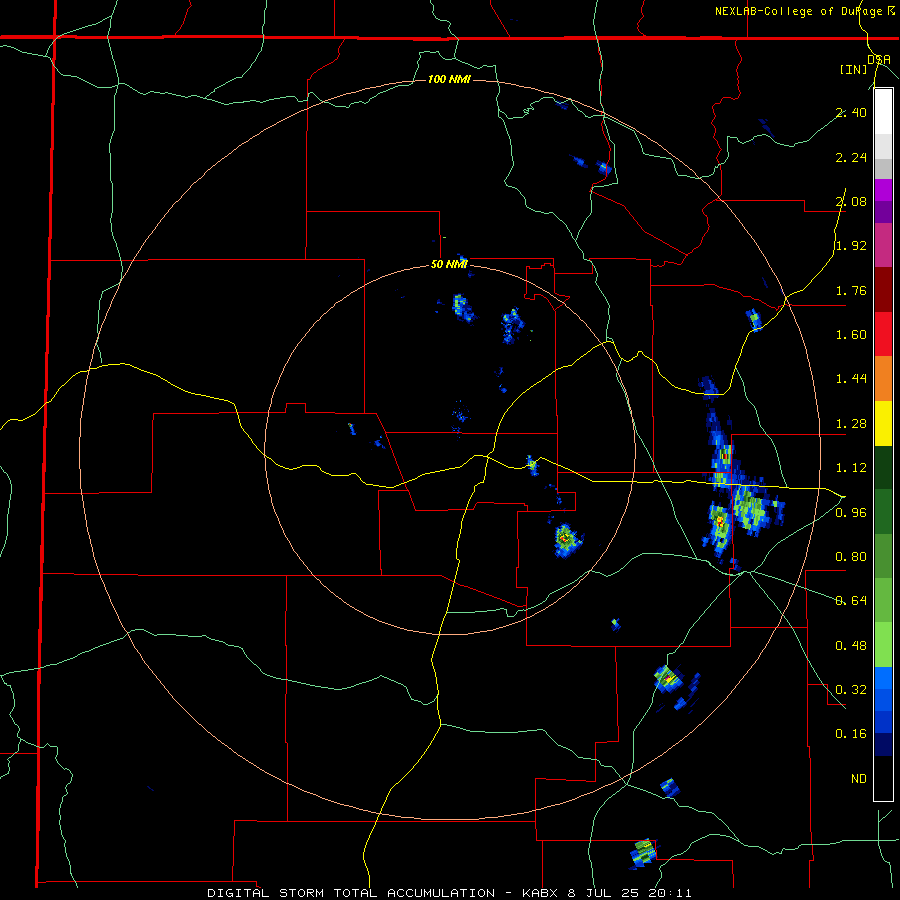
Task: Click the bright purple legend swatch
Action: click(x=883, y=190)
